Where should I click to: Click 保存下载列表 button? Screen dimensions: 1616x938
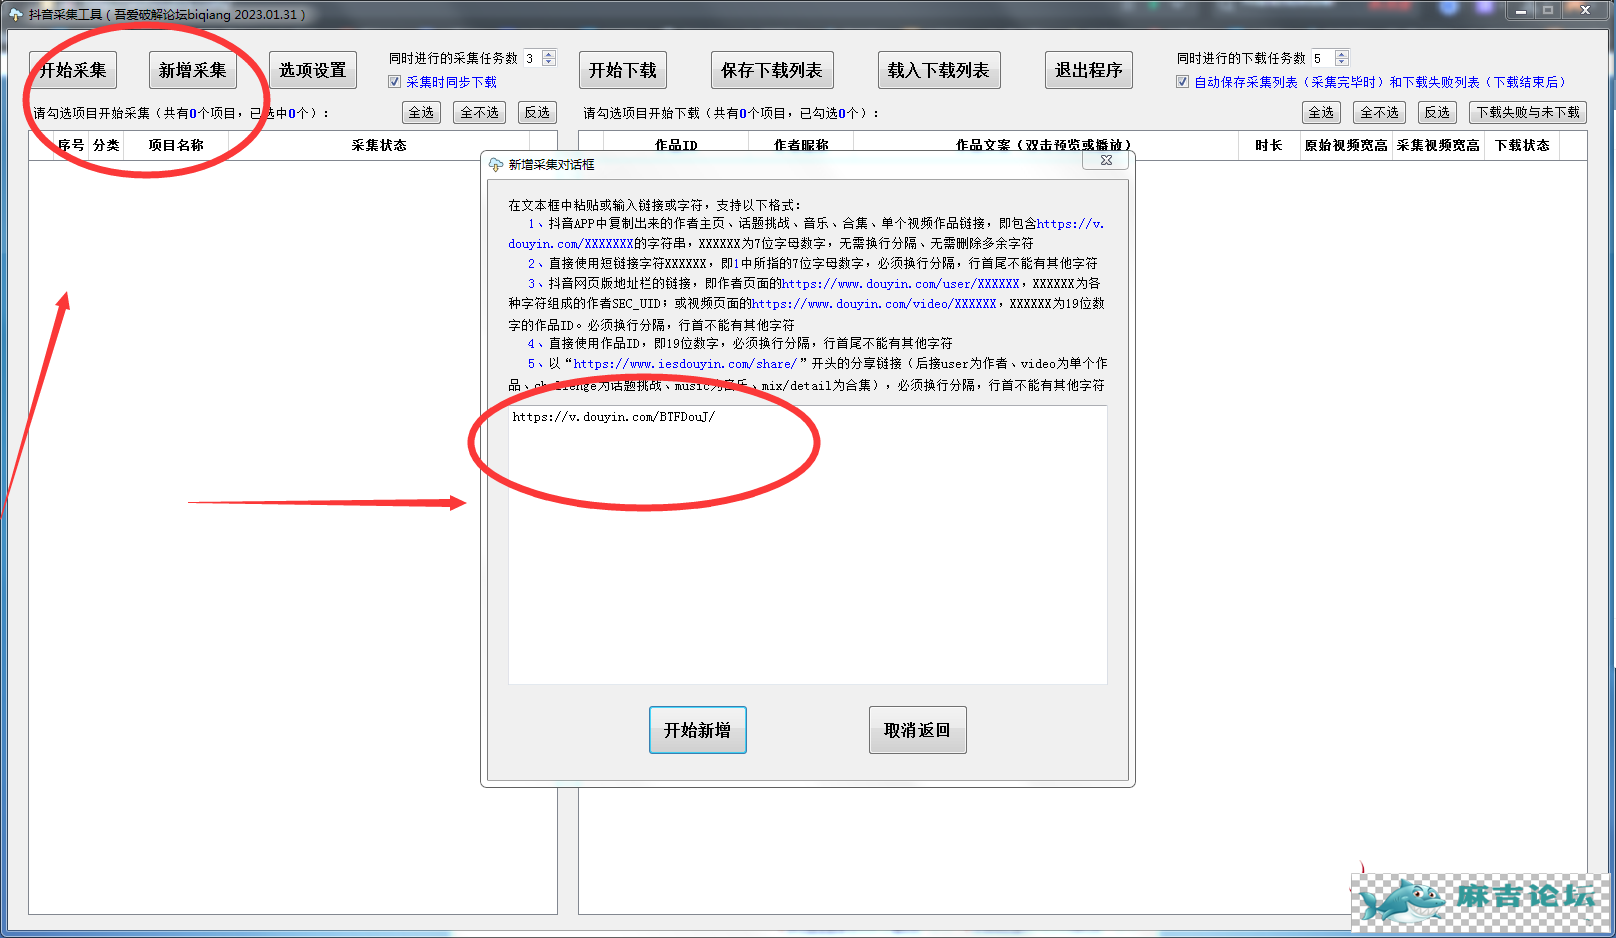point(772,70)
